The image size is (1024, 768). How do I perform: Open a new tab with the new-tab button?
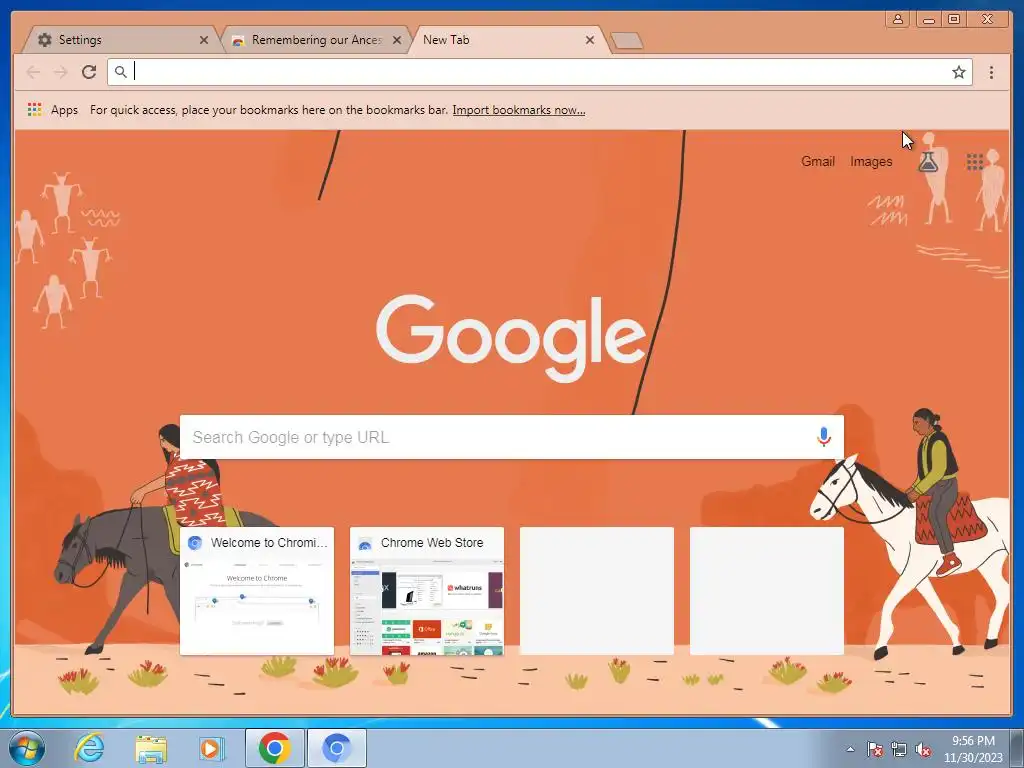(627, 41)
